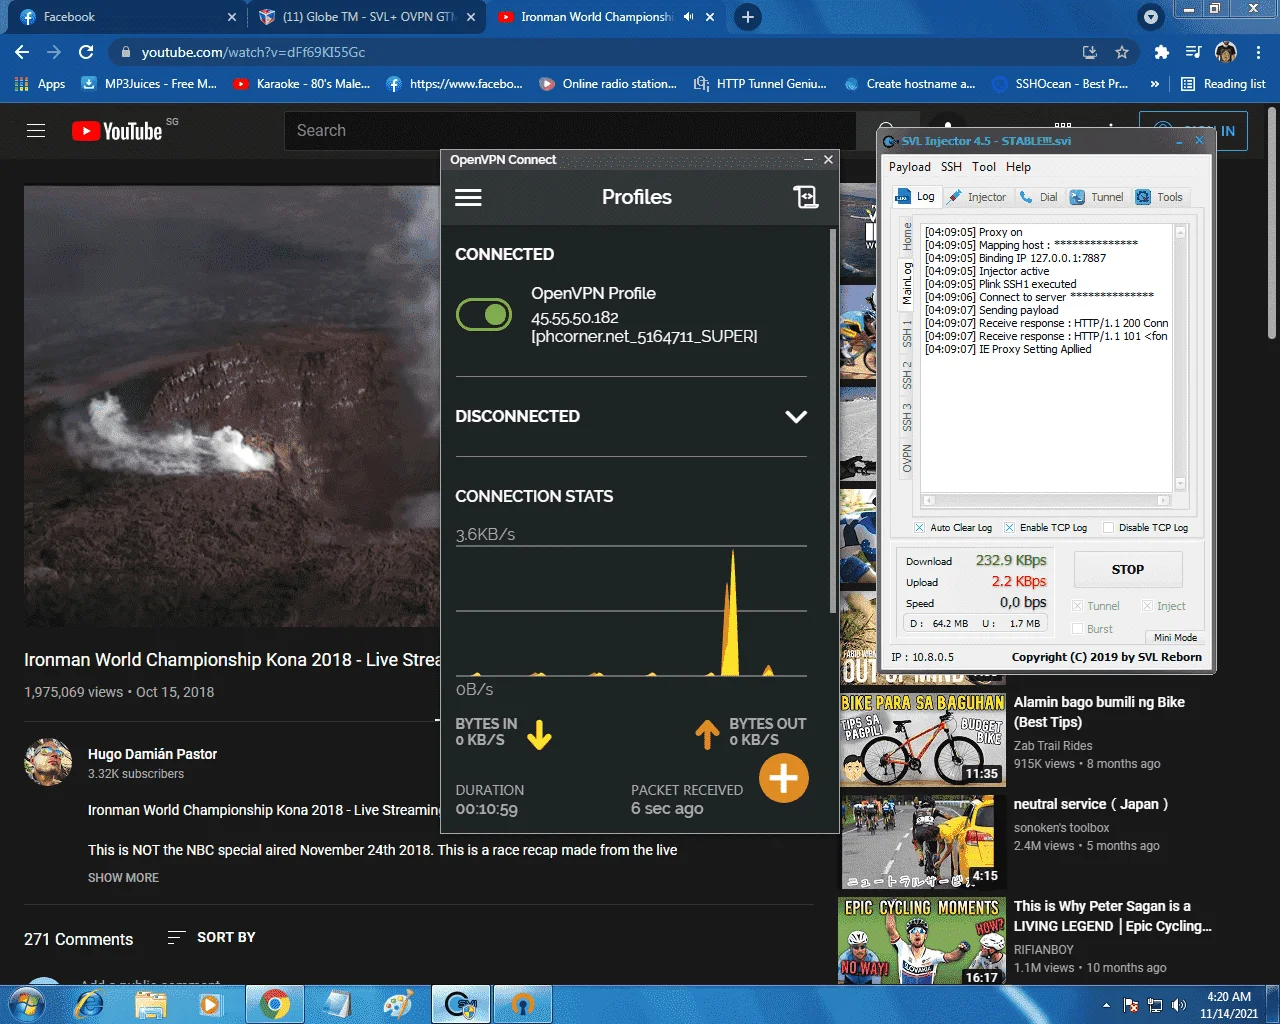This screenshot has height=1024, width=1280.
Task: Open the Bike Para sa Baguhan video thumbnail
Action: pos(922,739)
